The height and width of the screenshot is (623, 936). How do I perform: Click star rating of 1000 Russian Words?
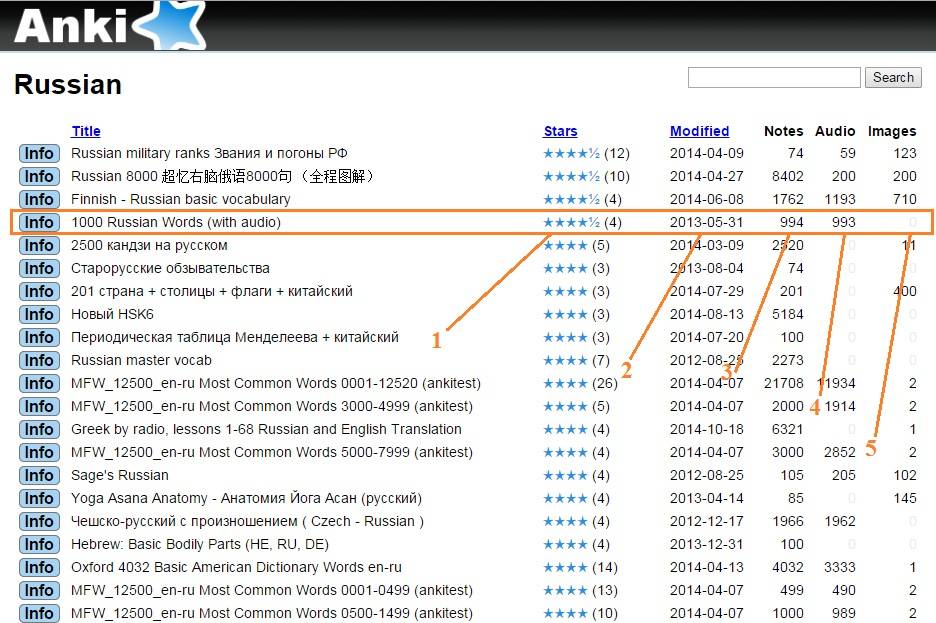[x=571, y=223]
